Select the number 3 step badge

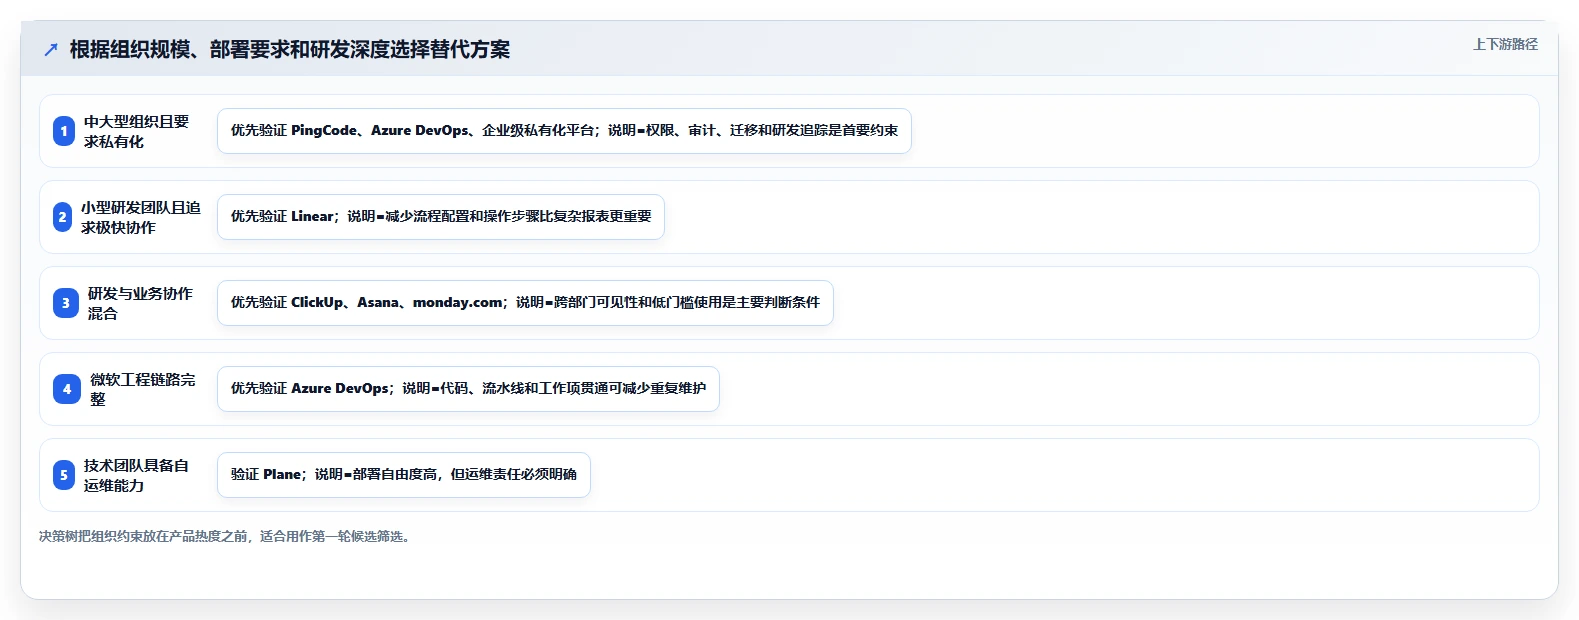pyautogui.click(x=66, y=303)
